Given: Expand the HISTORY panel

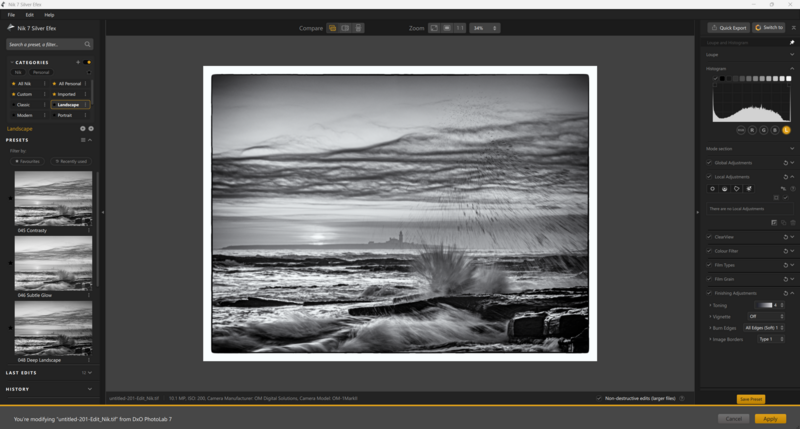Looking at the screenshot, I should coord(90,389).
